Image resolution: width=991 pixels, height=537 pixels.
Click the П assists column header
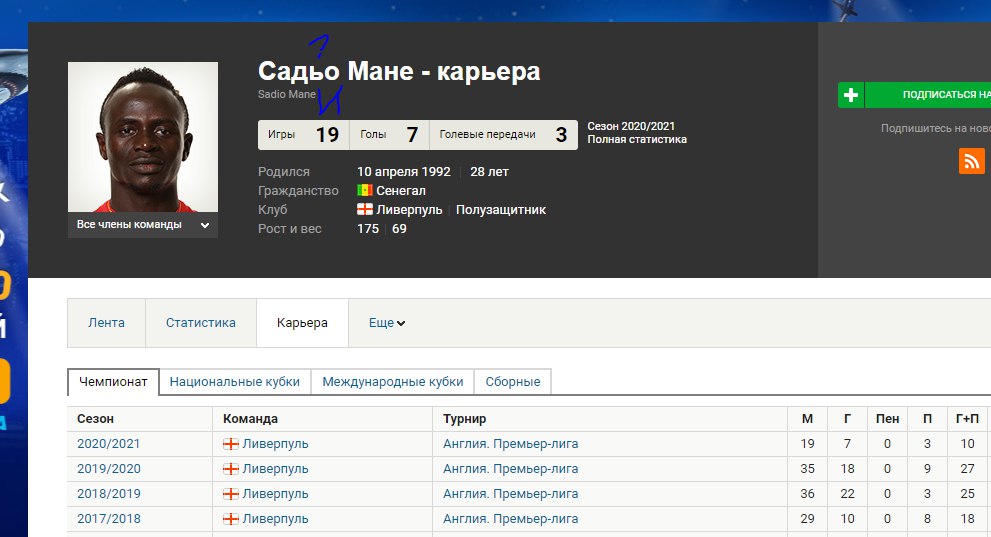pyautogui.click(x=927, y=419)
